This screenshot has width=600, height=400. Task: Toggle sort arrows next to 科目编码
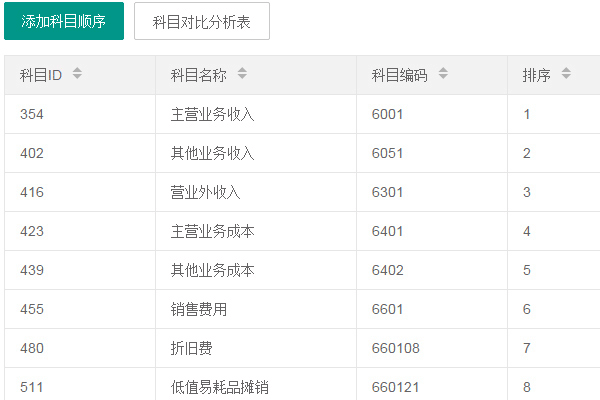coord(443,74)
